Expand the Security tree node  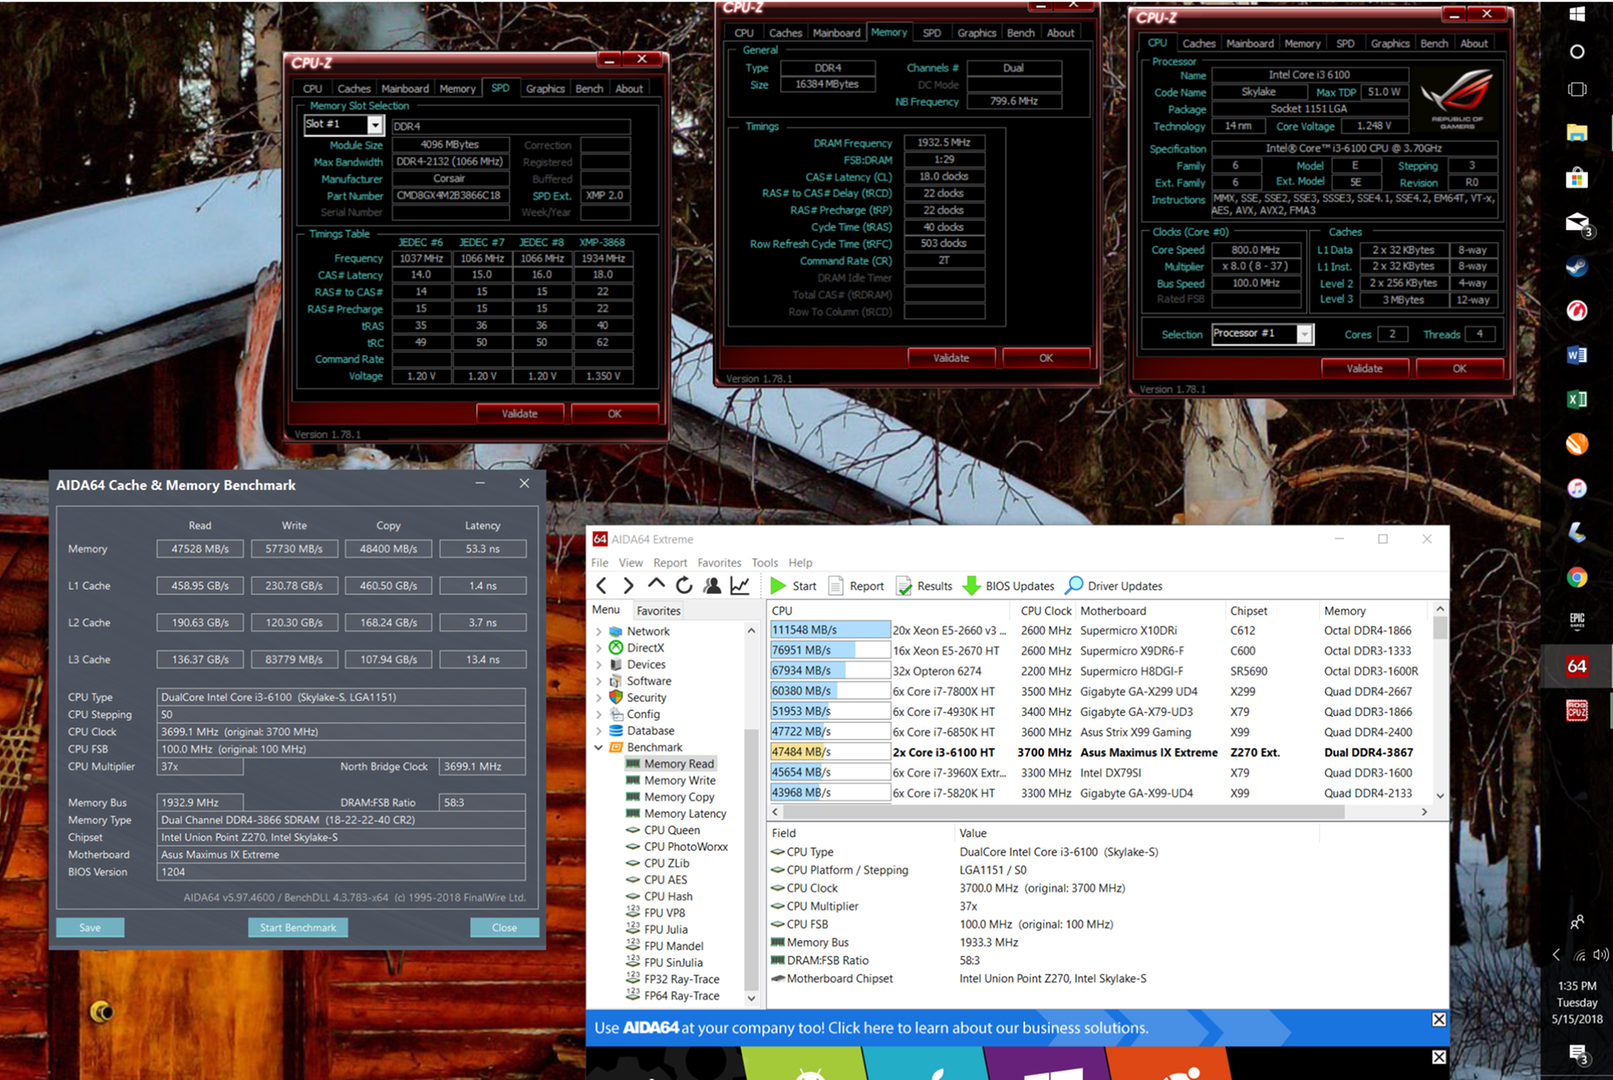599,698
